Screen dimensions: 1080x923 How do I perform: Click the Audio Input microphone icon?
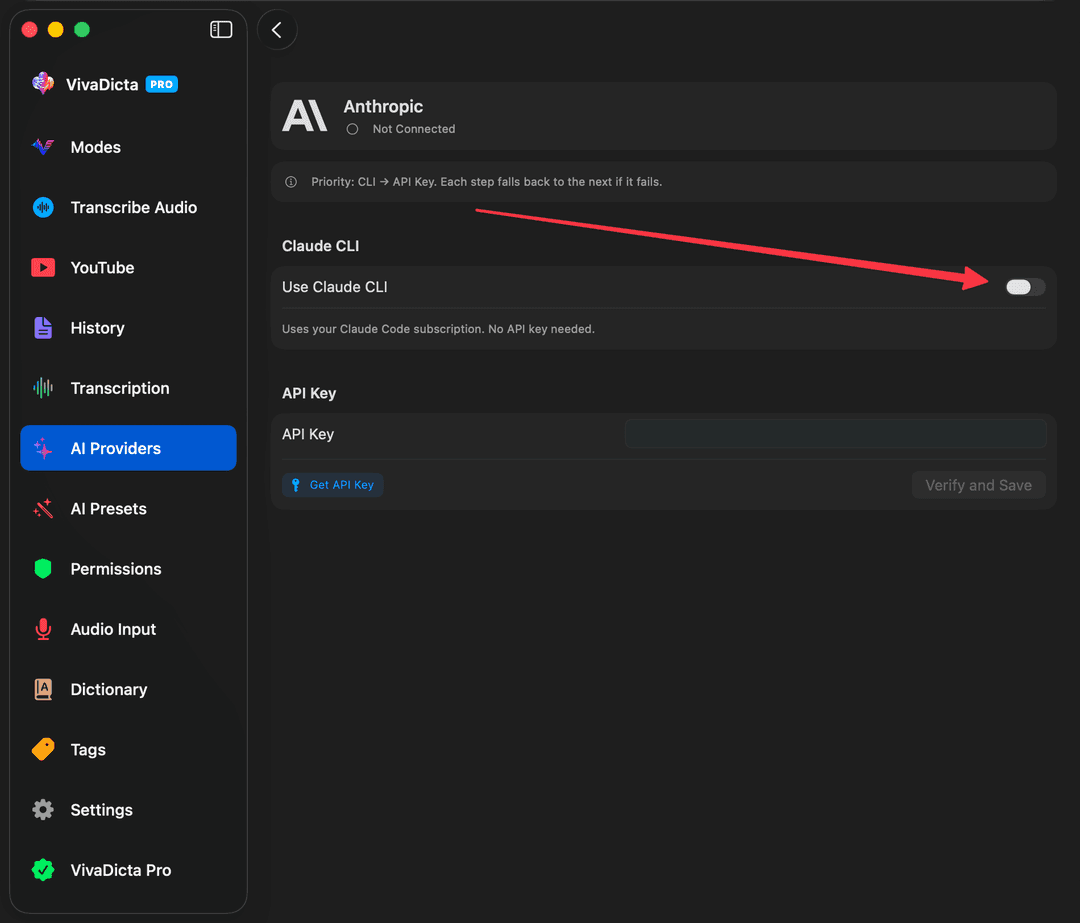(43, 629)
